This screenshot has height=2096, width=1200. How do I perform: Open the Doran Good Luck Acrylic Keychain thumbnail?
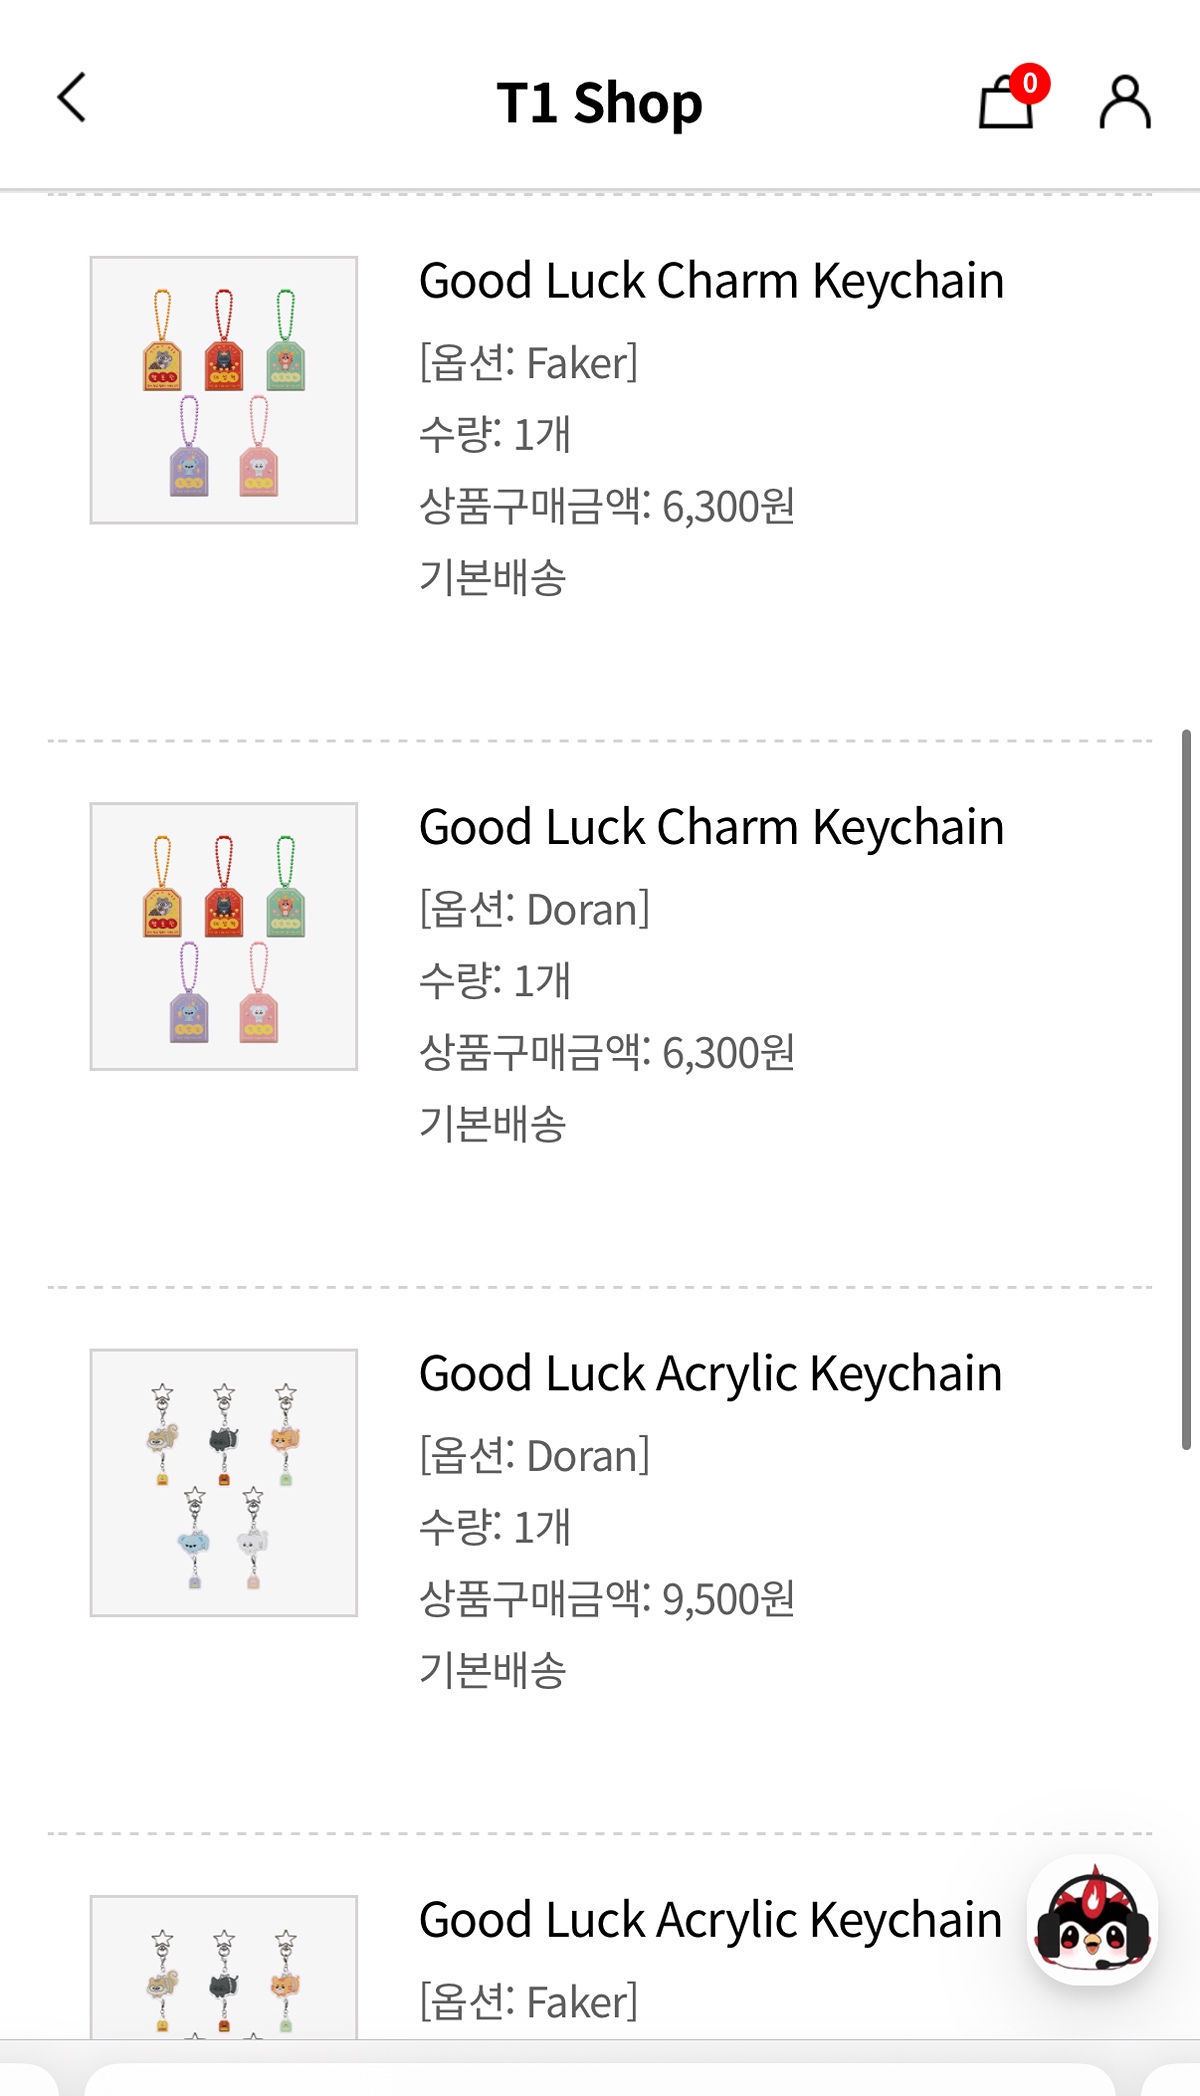[224, 1482]
